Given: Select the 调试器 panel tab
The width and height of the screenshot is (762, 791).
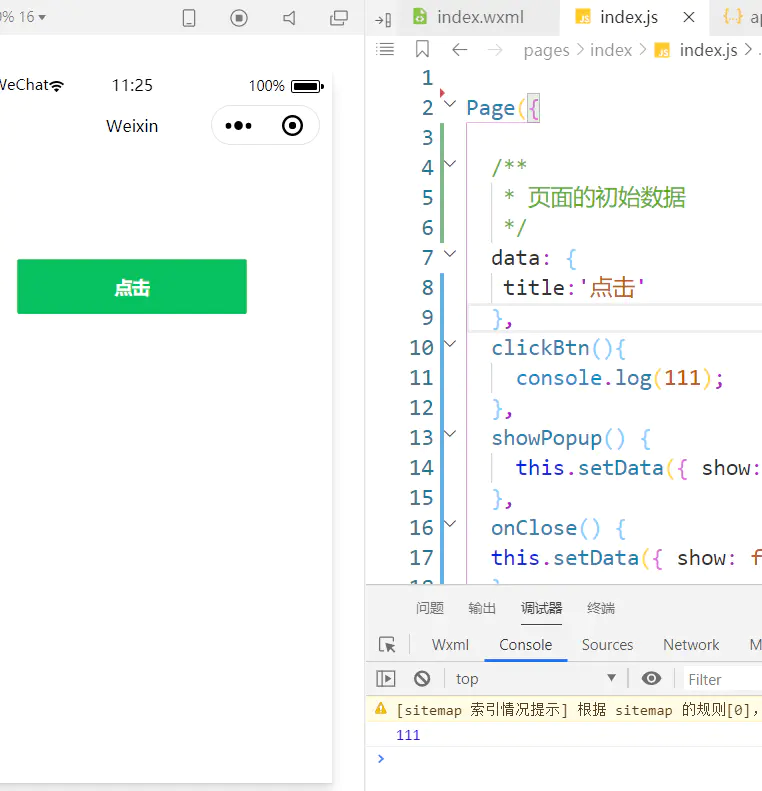Looking at the screenshot, I should tap(541, 608).
